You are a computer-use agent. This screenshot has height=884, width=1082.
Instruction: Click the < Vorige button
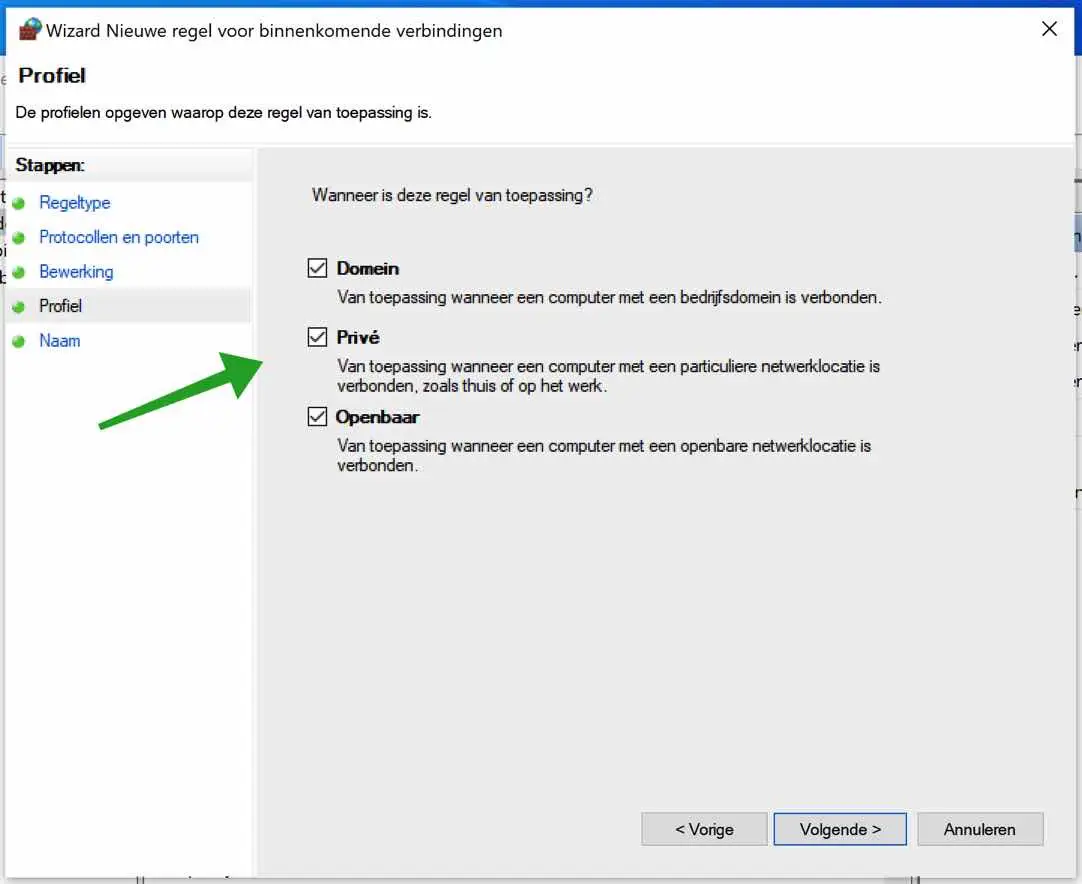click(704, 829)
